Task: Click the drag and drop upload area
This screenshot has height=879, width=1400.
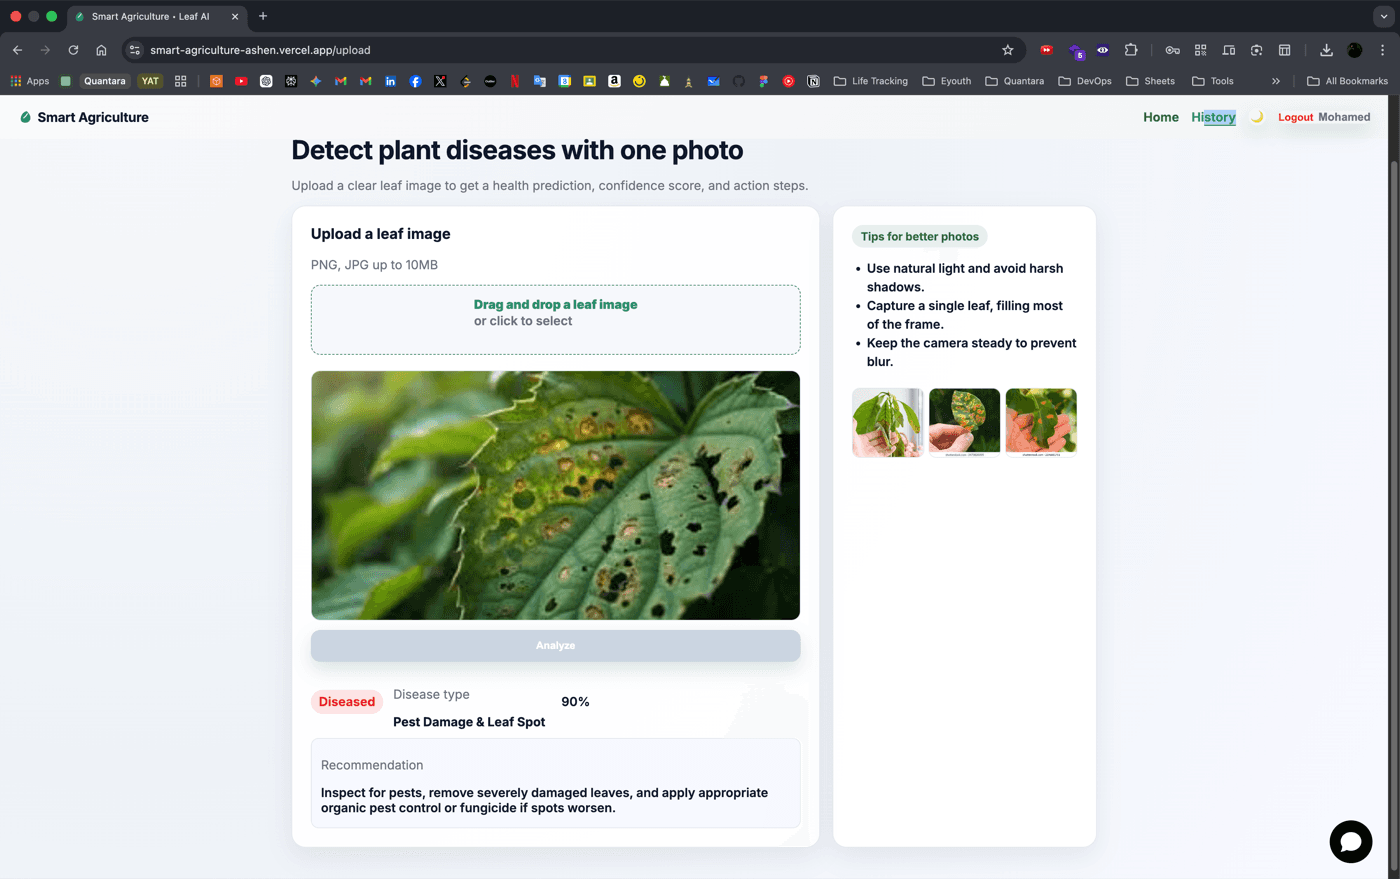Action: (x=555, y=320)
